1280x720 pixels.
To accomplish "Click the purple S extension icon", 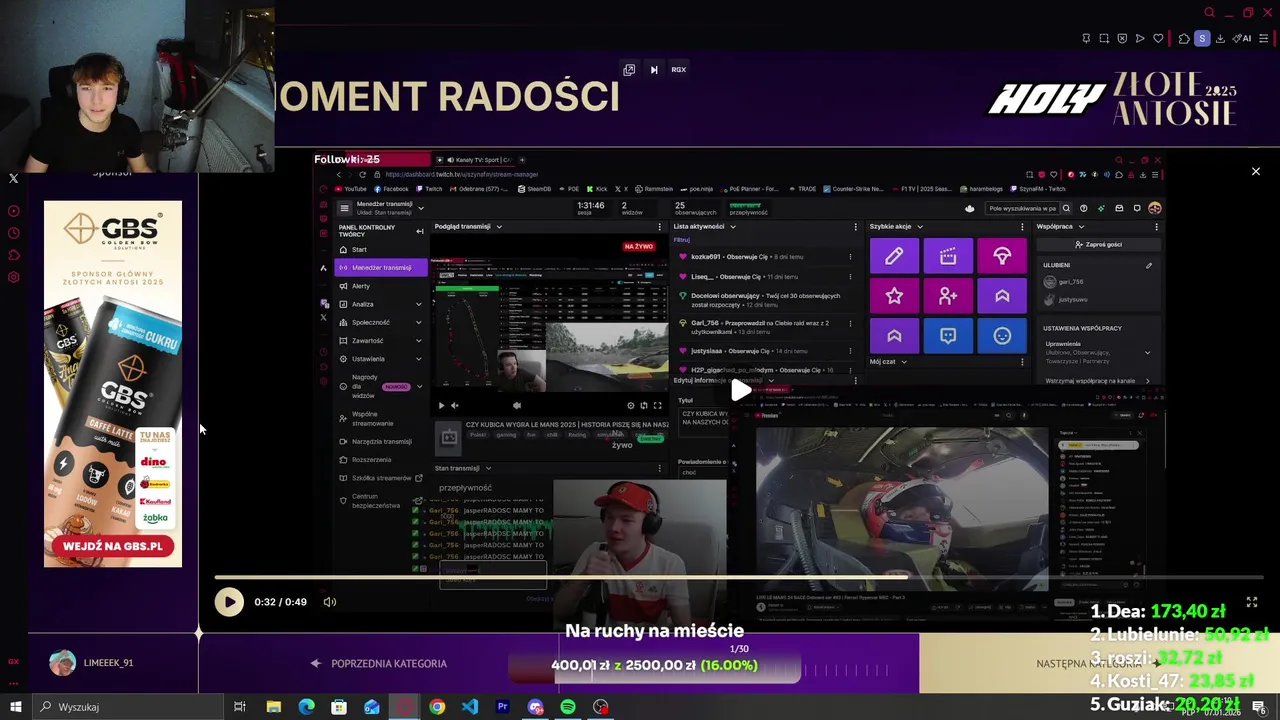I will point(1202,39).
